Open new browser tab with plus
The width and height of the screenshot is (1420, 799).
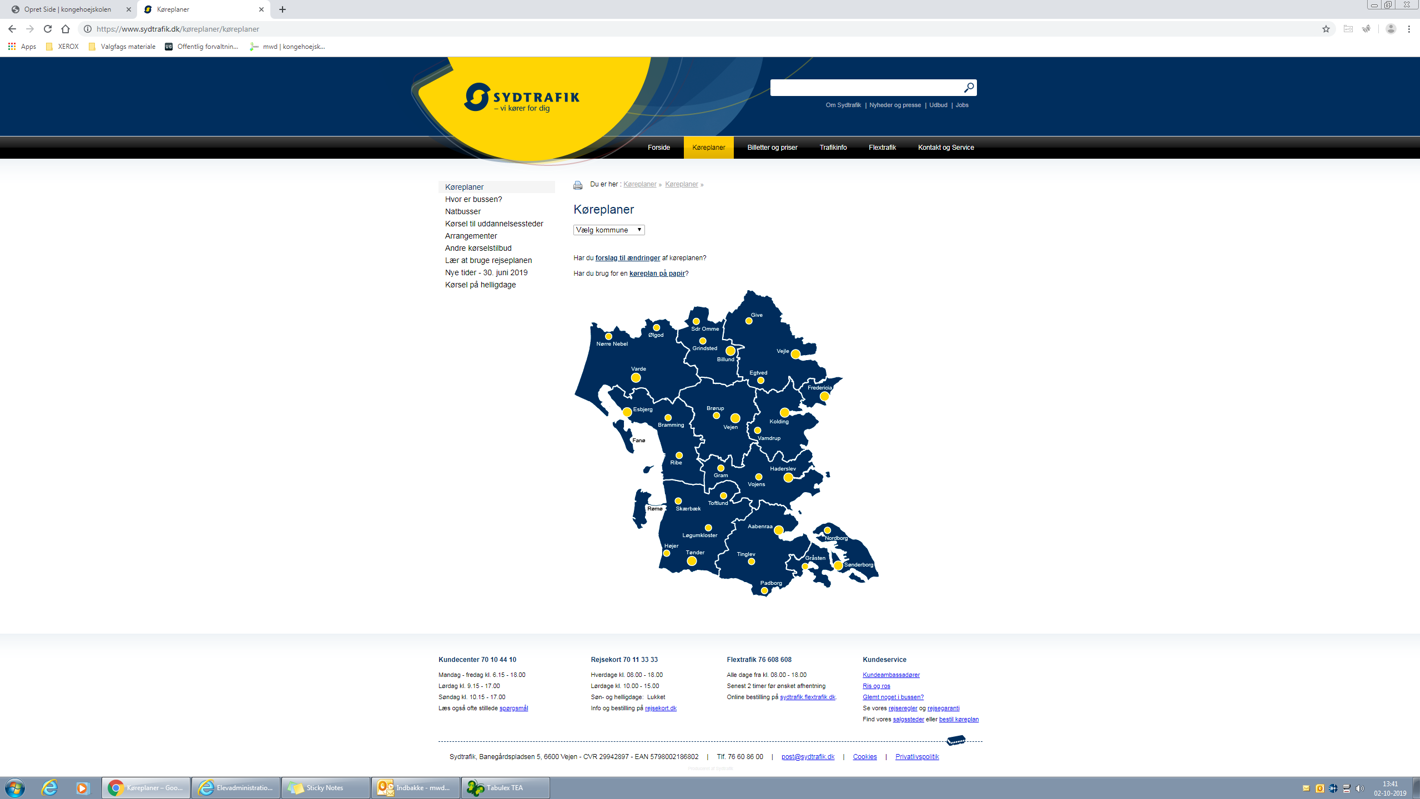282,9
